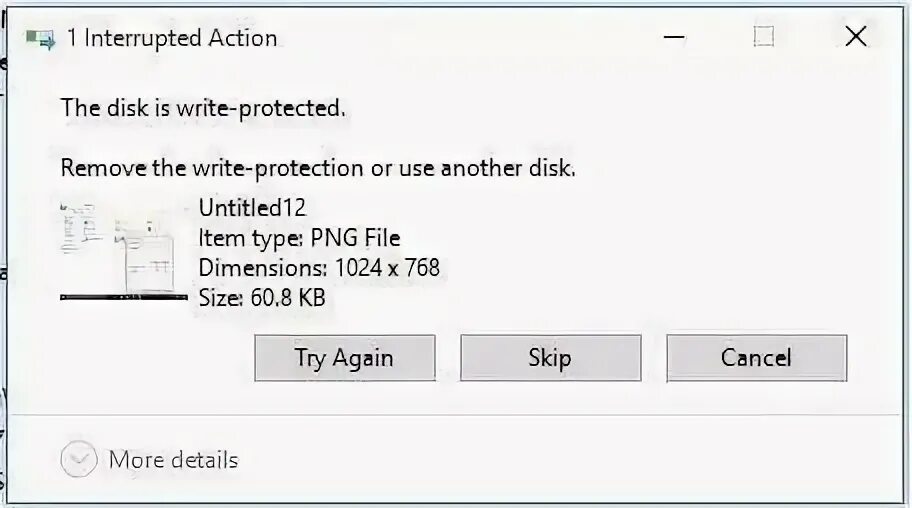Click the "Size: 60.8 KB" text
This screenshot has height=508, width=912.
pos(261,298)
